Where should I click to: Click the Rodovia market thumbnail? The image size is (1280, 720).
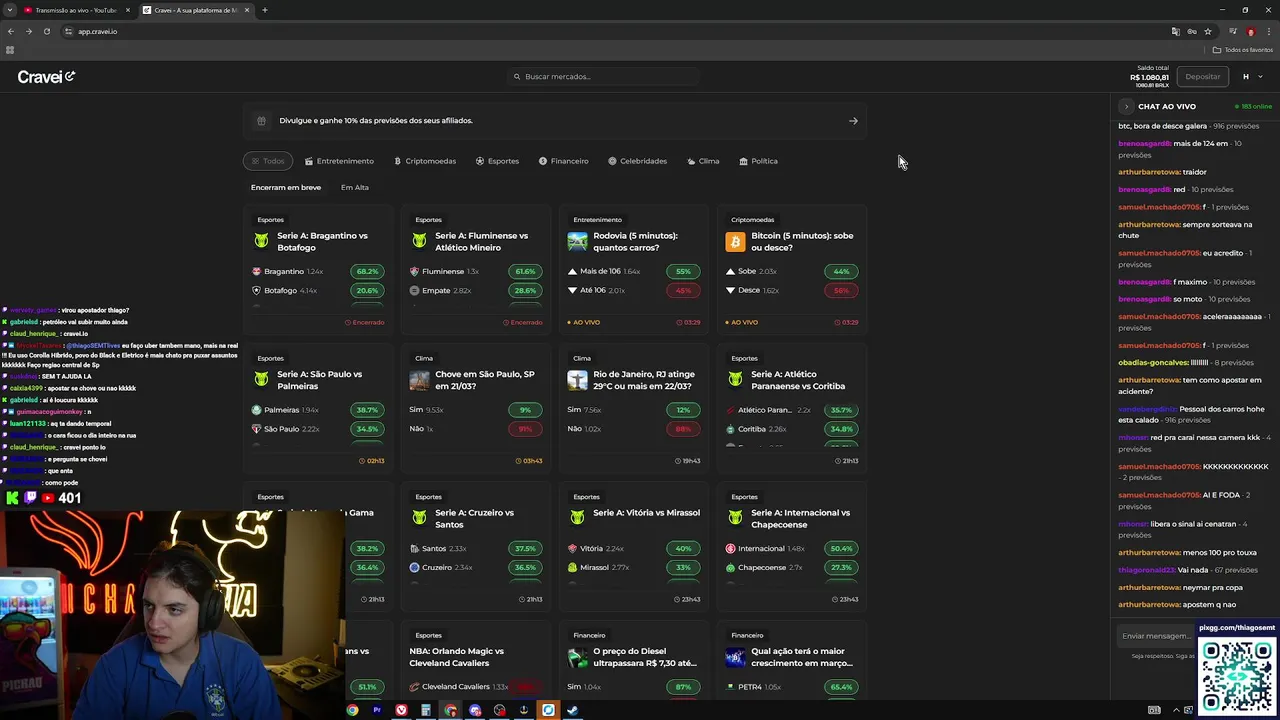click(x=578, y=241)
